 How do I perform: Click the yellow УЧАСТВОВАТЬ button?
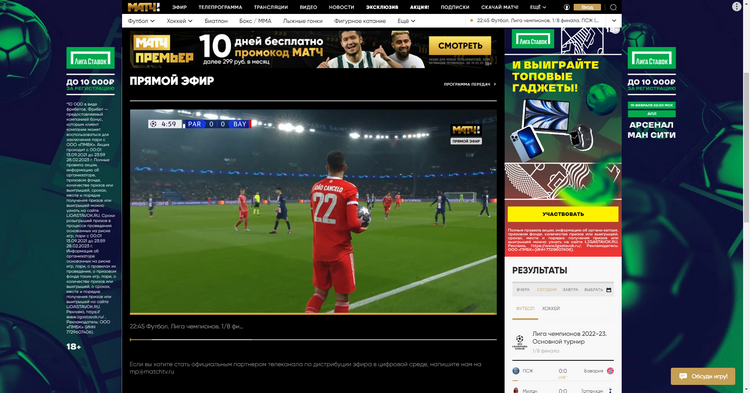point(563,214)
